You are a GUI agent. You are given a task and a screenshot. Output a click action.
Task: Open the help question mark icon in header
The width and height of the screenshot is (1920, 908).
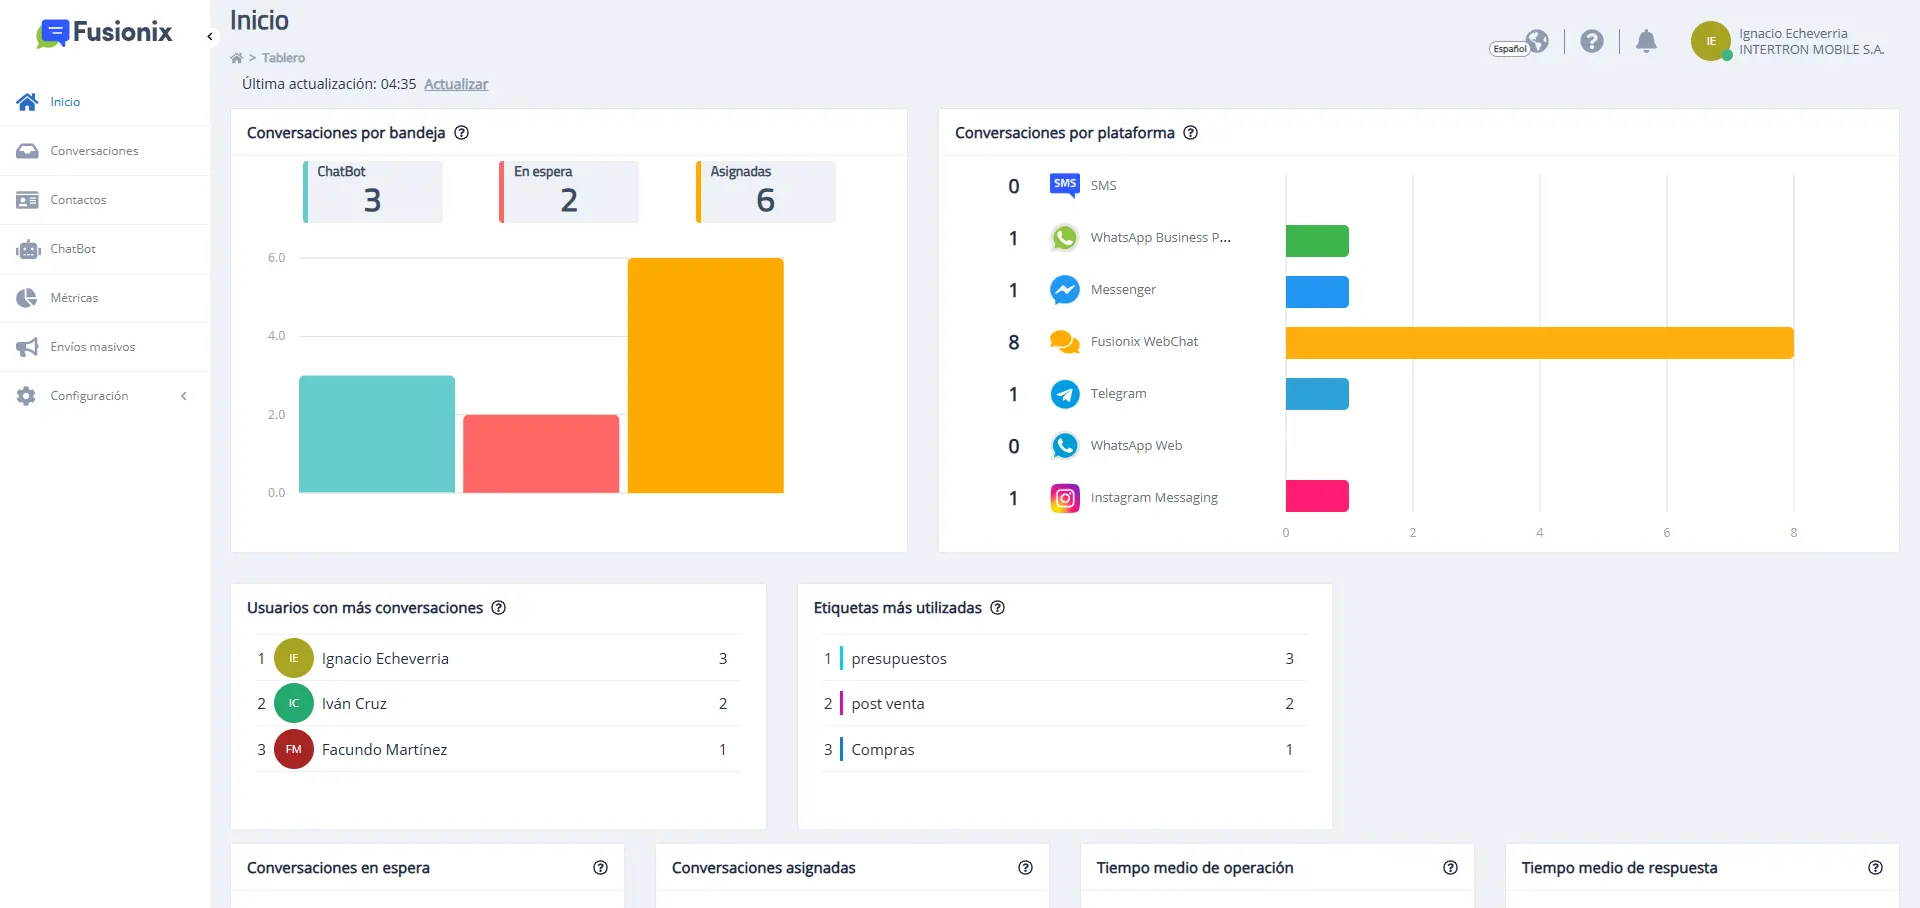tap(1592, 41)
